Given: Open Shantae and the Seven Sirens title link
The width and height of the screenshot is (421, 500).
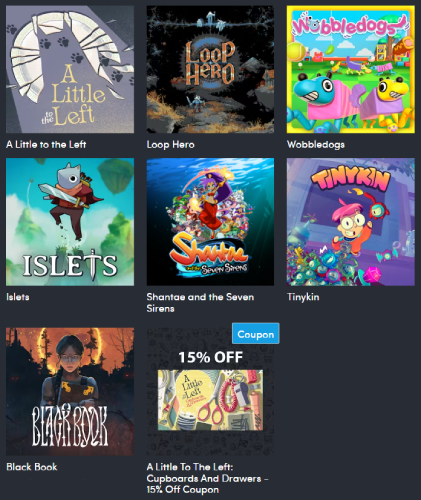Looking at the screenshot, I should click(200, 303).
